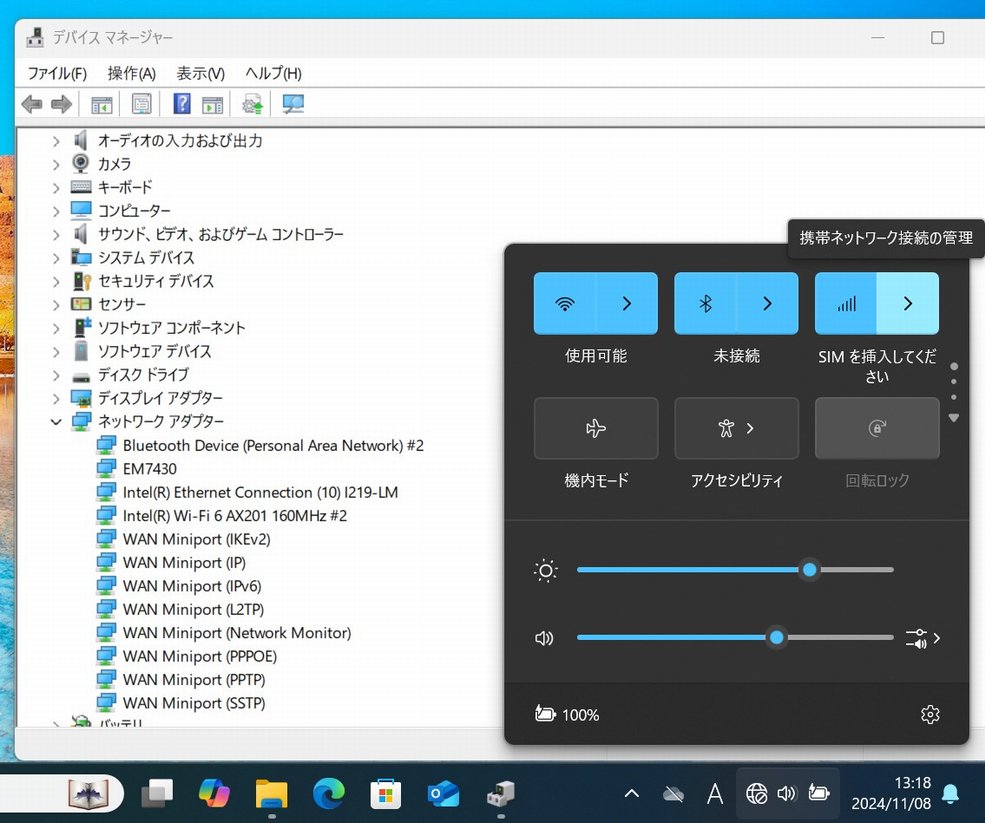The width and height of the screenshot is (985, 823).
Task: Open quick settings gear icon
Action: pyautogui.click(x=930, y=714)
